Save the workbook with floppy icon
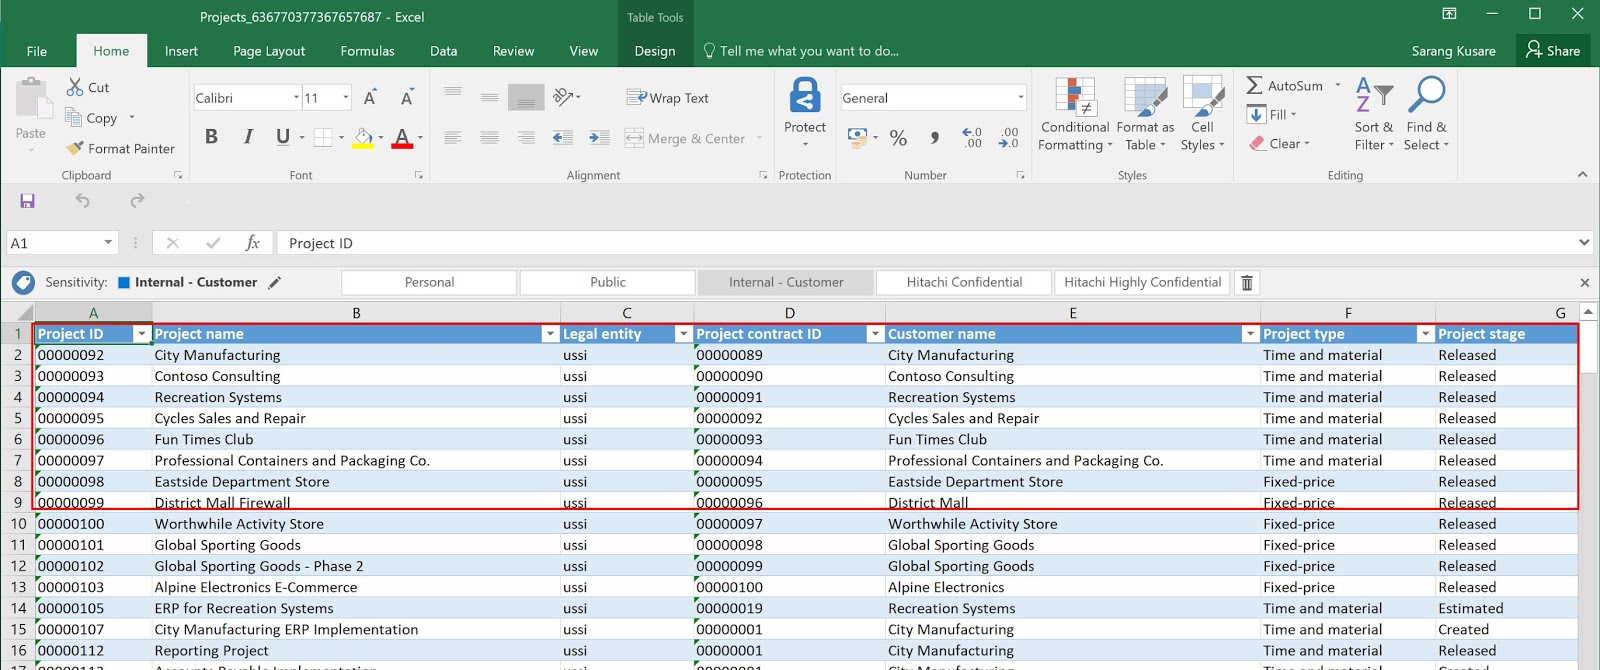The image size is (1600, 670). click(28, 201)
